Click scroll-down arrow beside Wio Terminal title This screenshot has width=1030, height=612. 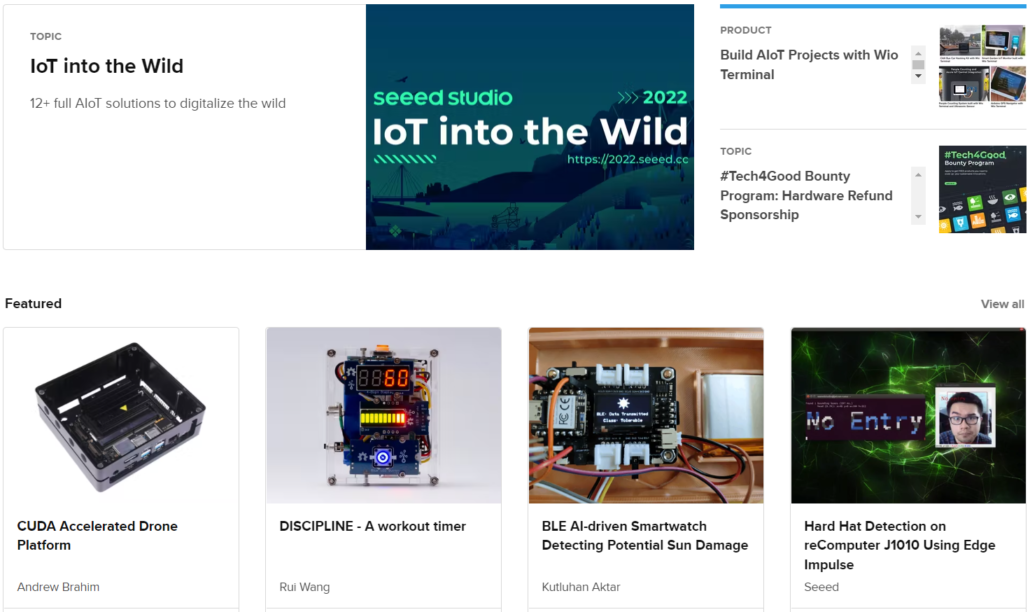click(918, 77)
